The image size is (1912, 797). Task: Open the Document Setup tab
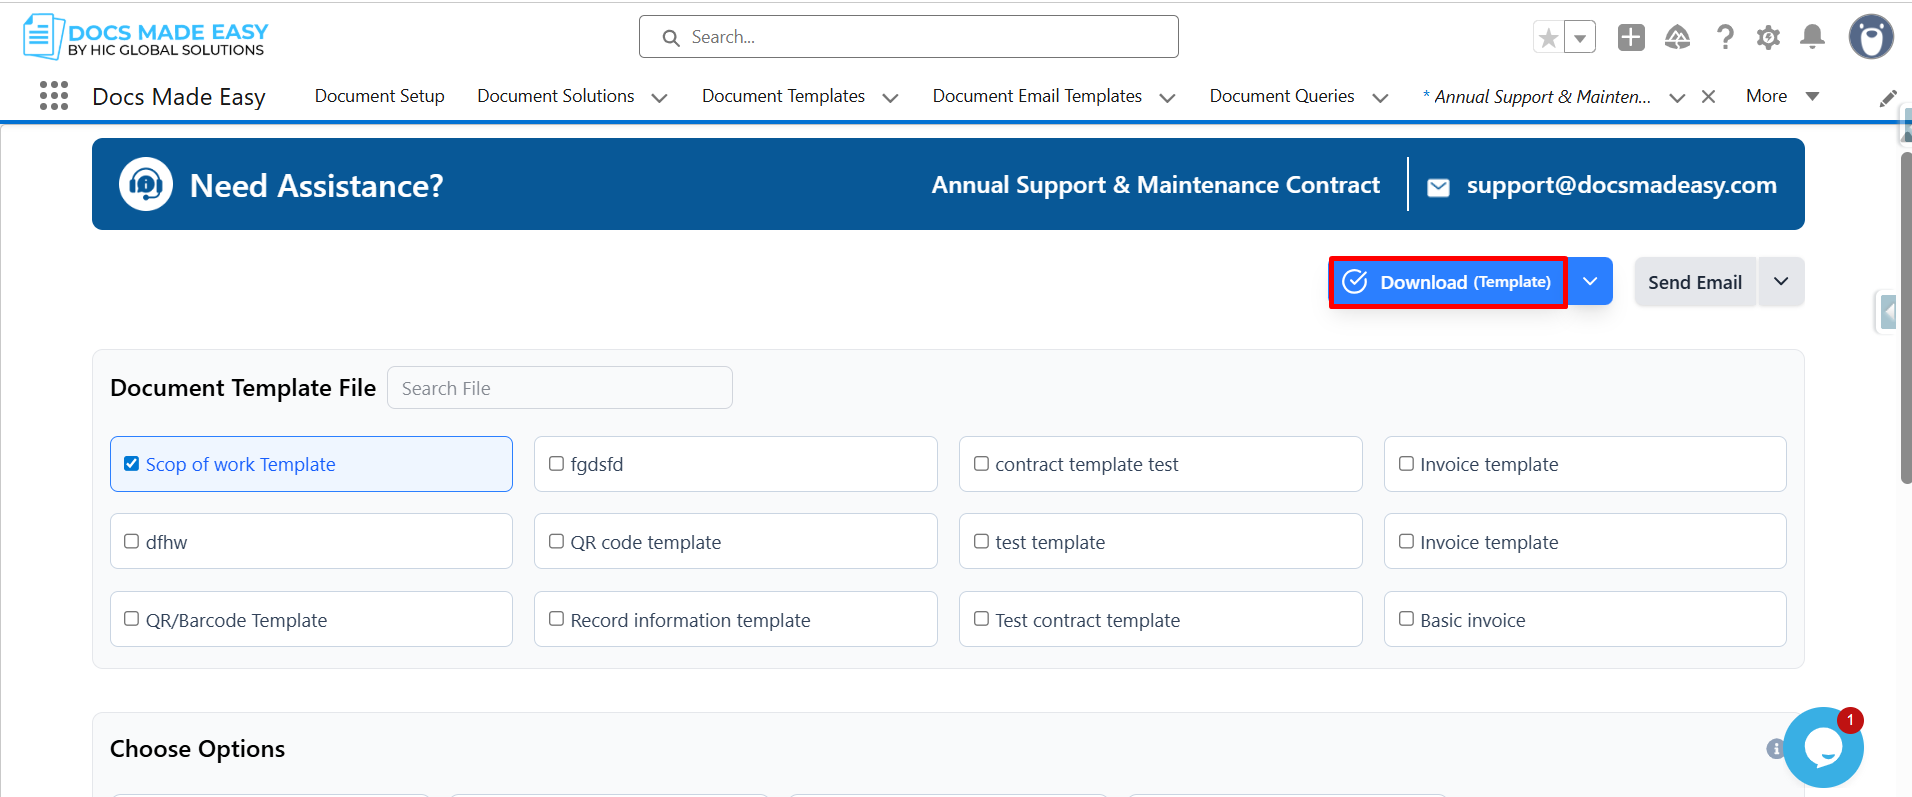[x=380, y=96]
